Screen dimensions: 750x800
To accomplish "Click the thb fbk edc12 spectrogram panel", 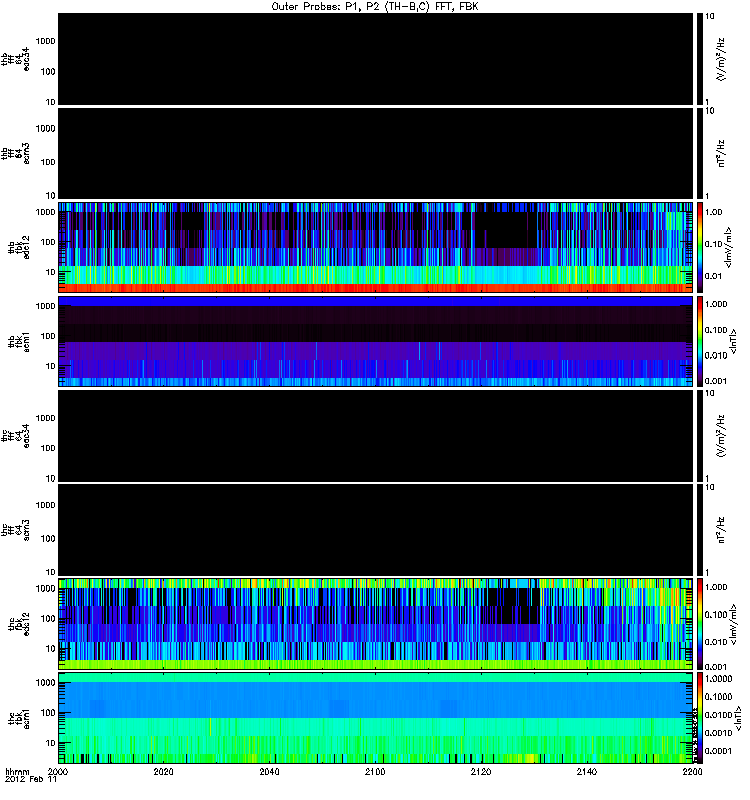I will click(x=375, y=247).
